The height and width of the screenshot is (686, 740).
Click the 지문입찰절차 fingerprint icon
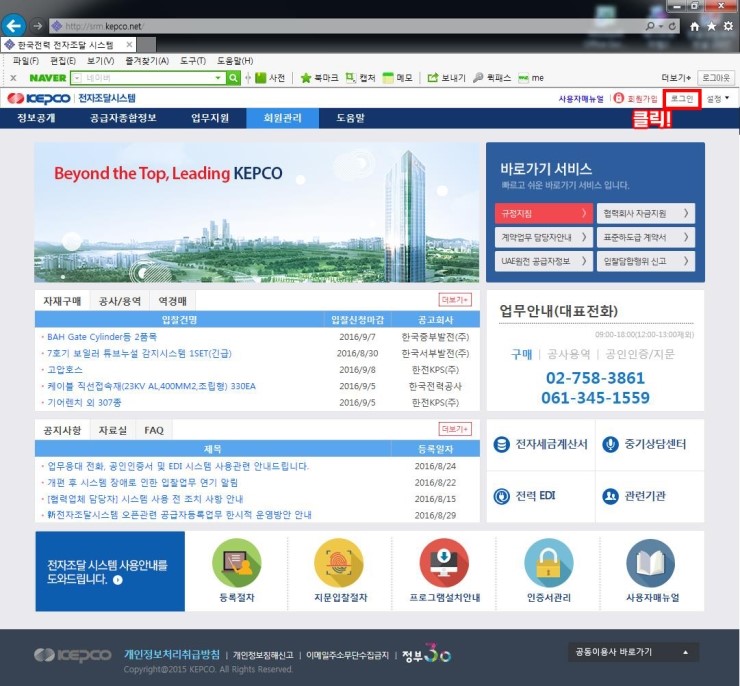click(339, 563)
